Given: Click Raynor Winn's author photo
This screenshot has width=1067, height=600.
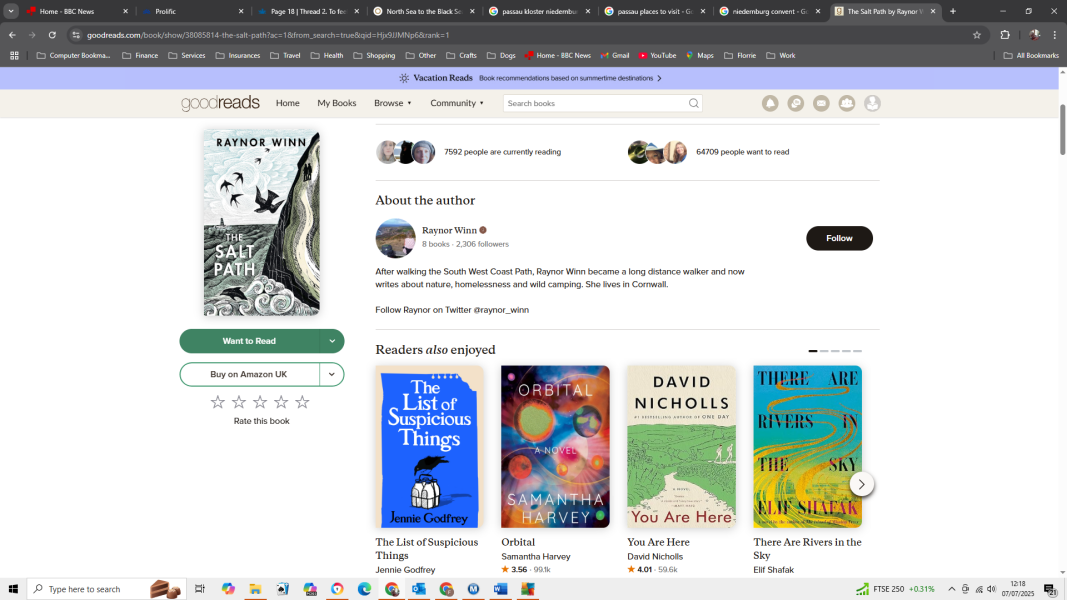Looking at the screenshot, I should point(395,238).
